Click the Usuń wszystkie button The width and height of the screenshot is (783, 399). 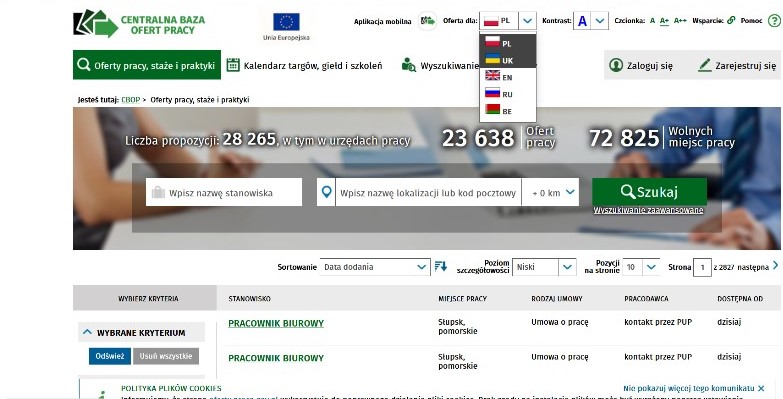[x=166, y=356]
